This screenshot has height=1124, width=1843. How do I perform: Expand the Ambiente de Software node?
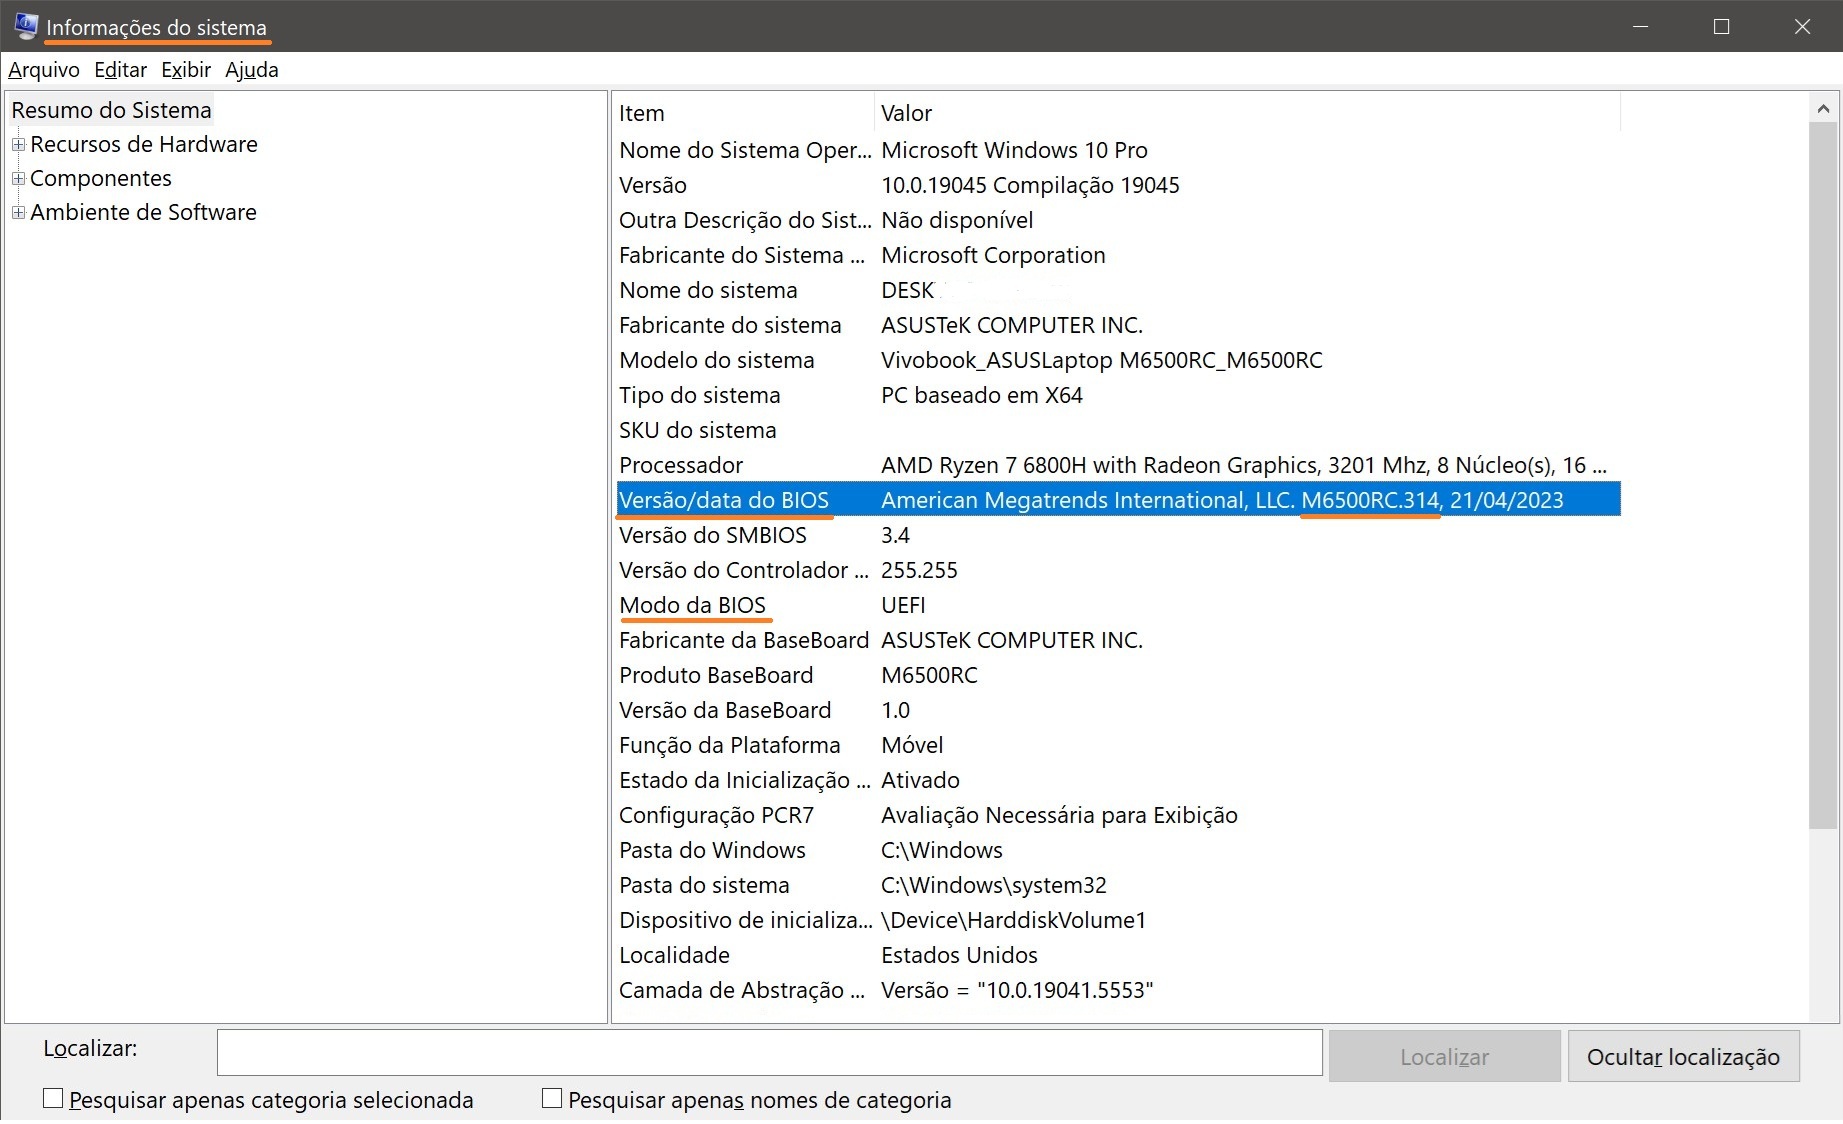click(18, 213)
